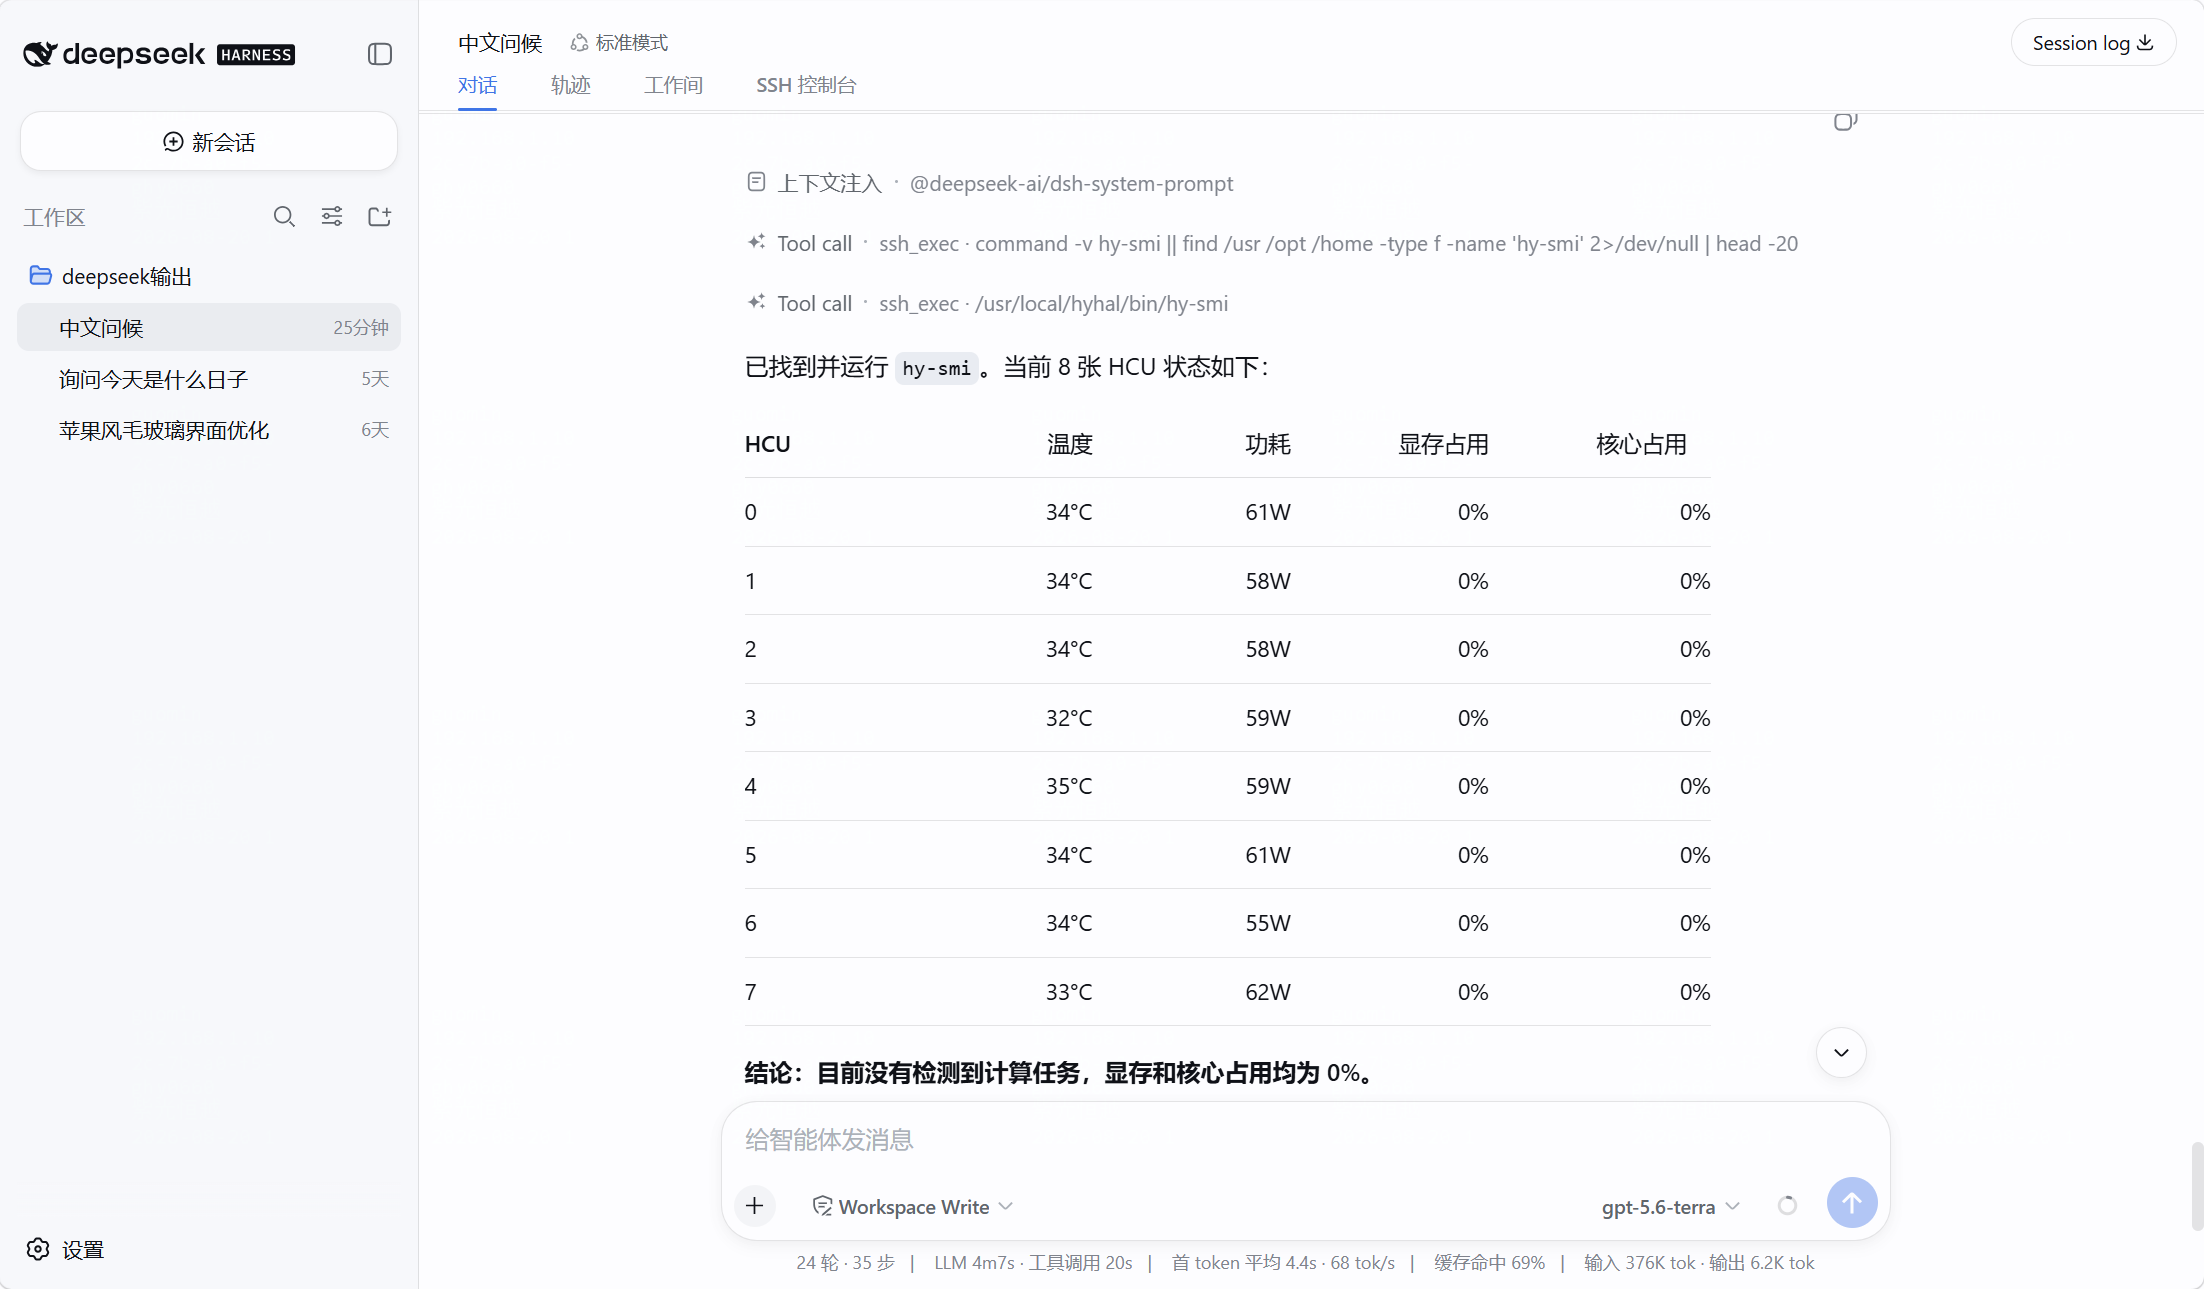
Task: Download the Session log
Action: coord(2093,43)
